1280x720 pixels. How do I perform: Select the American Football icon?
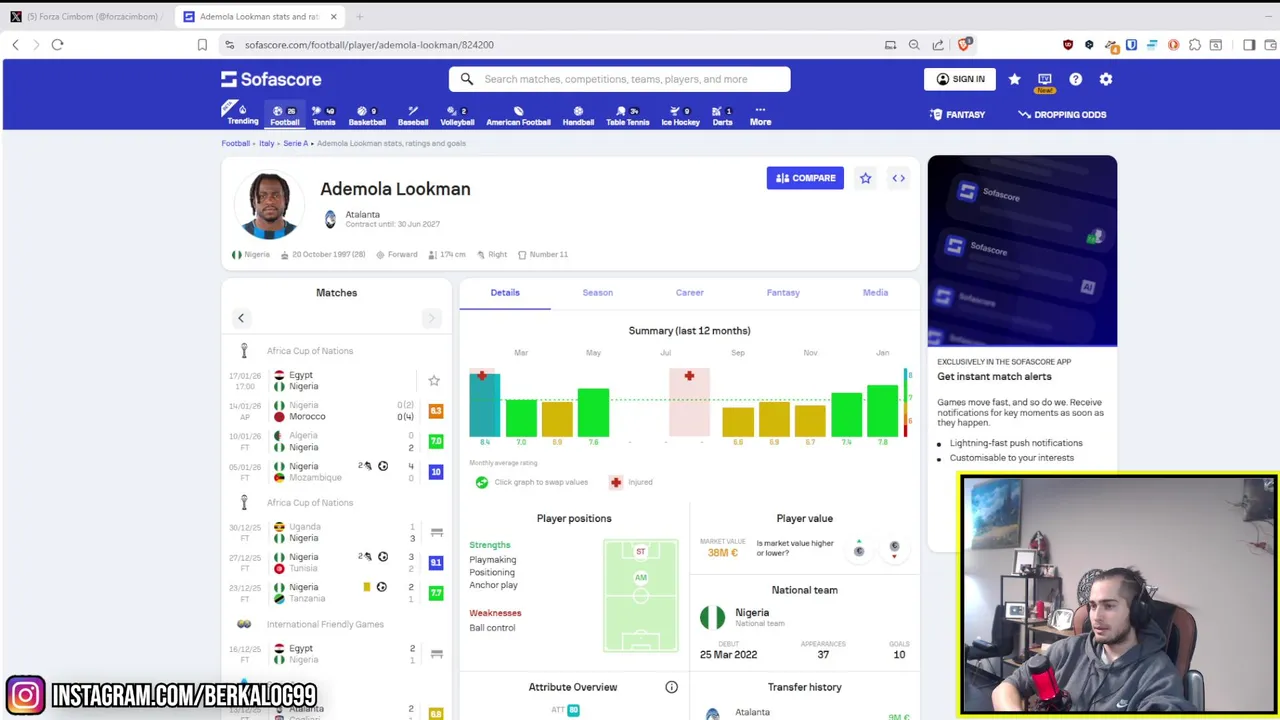coord(518,115)
